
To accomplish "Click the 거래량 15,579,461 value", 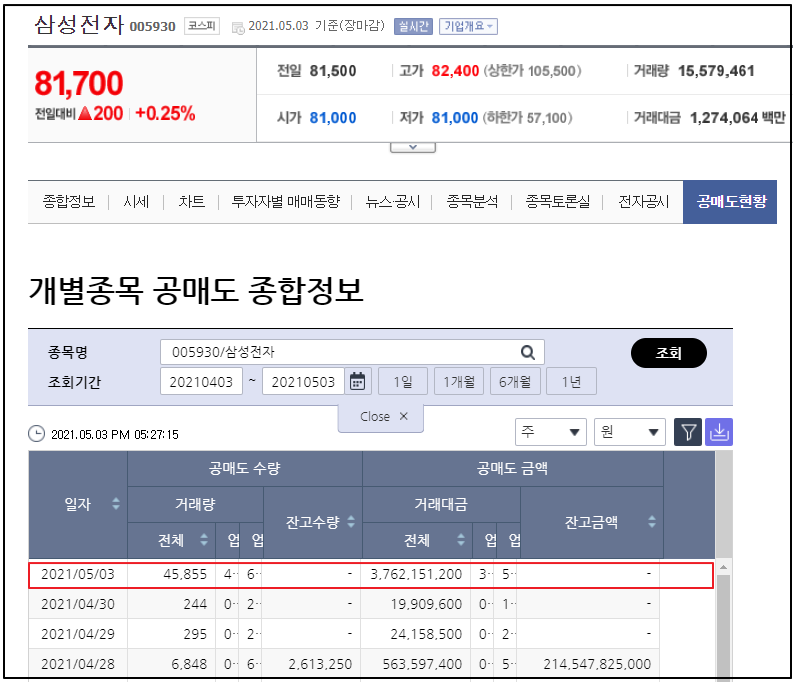I will tap(716, 71).
